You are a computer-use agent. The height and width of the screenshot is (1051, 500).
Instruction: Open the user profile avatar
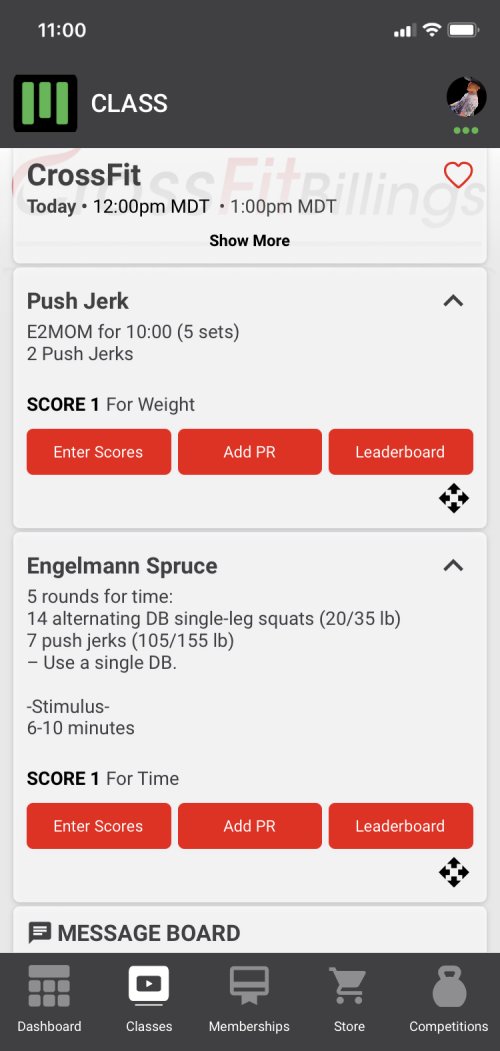[x=466, y=98]
